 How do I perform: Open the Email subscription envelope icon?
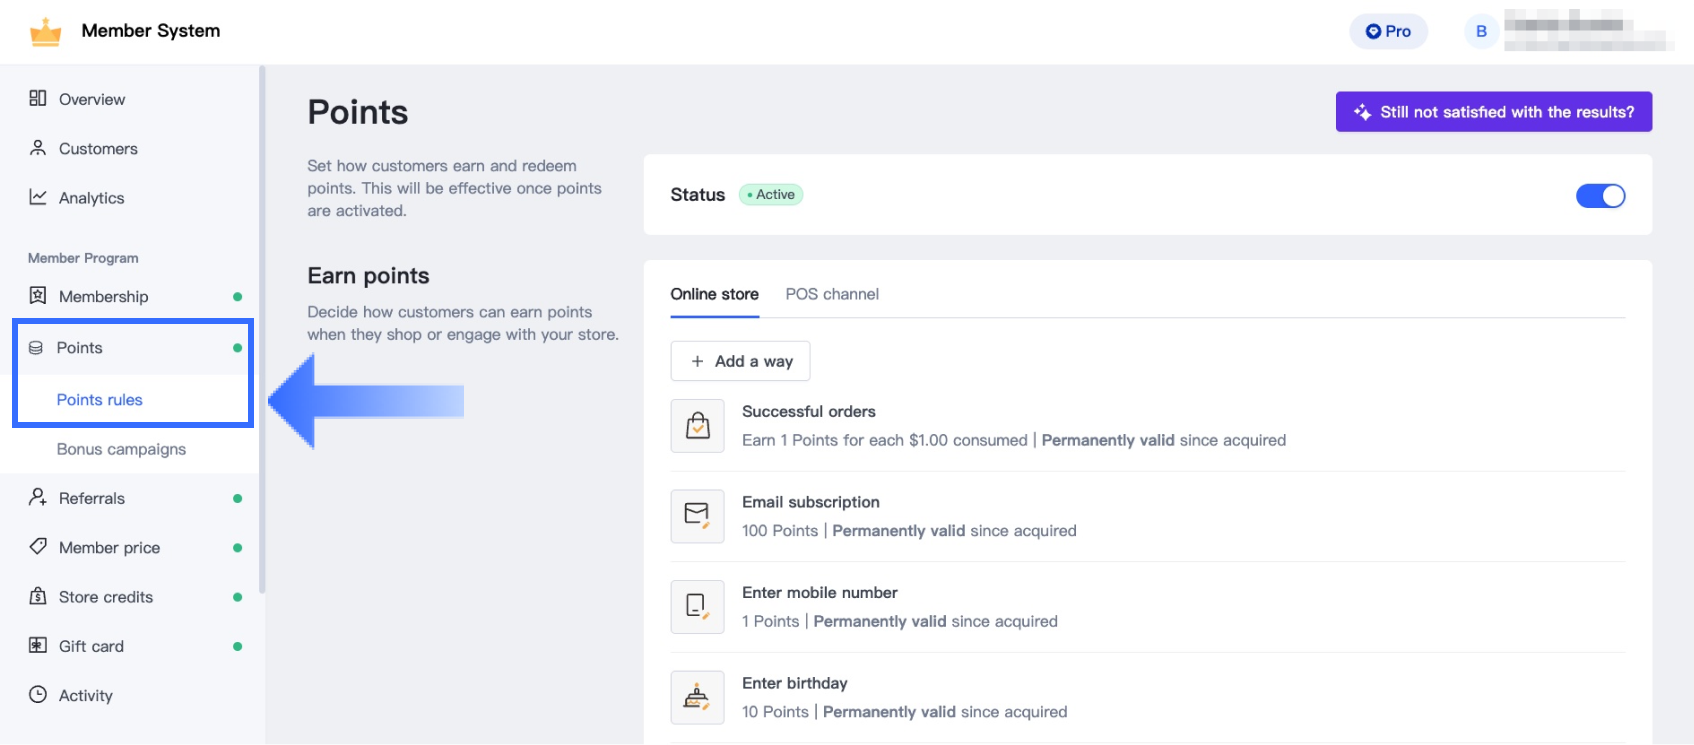(697, 516)
